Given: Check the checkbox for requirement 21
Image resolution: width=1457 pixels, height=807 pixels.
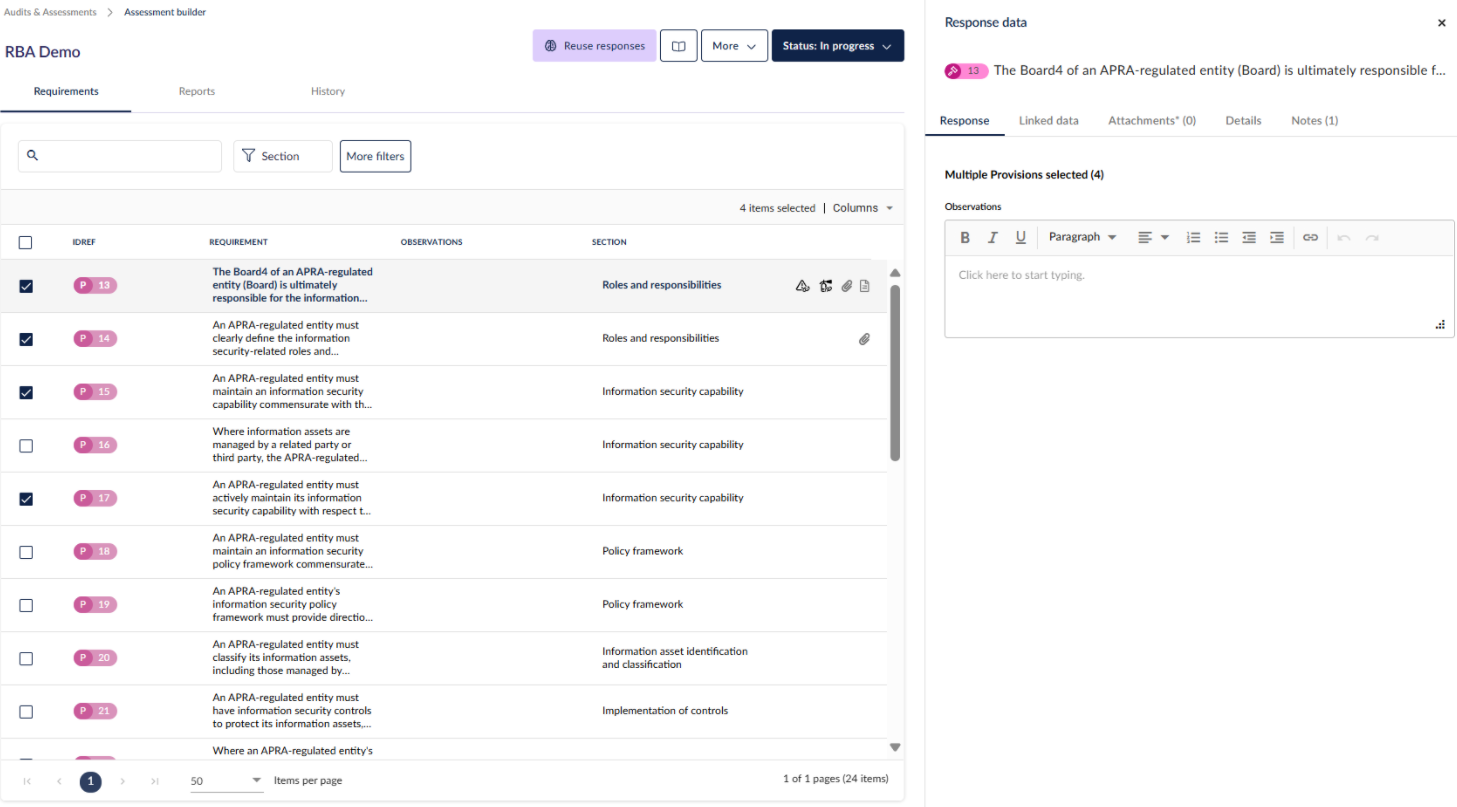Looking at the screenshot, I should [x=26, y=712].
